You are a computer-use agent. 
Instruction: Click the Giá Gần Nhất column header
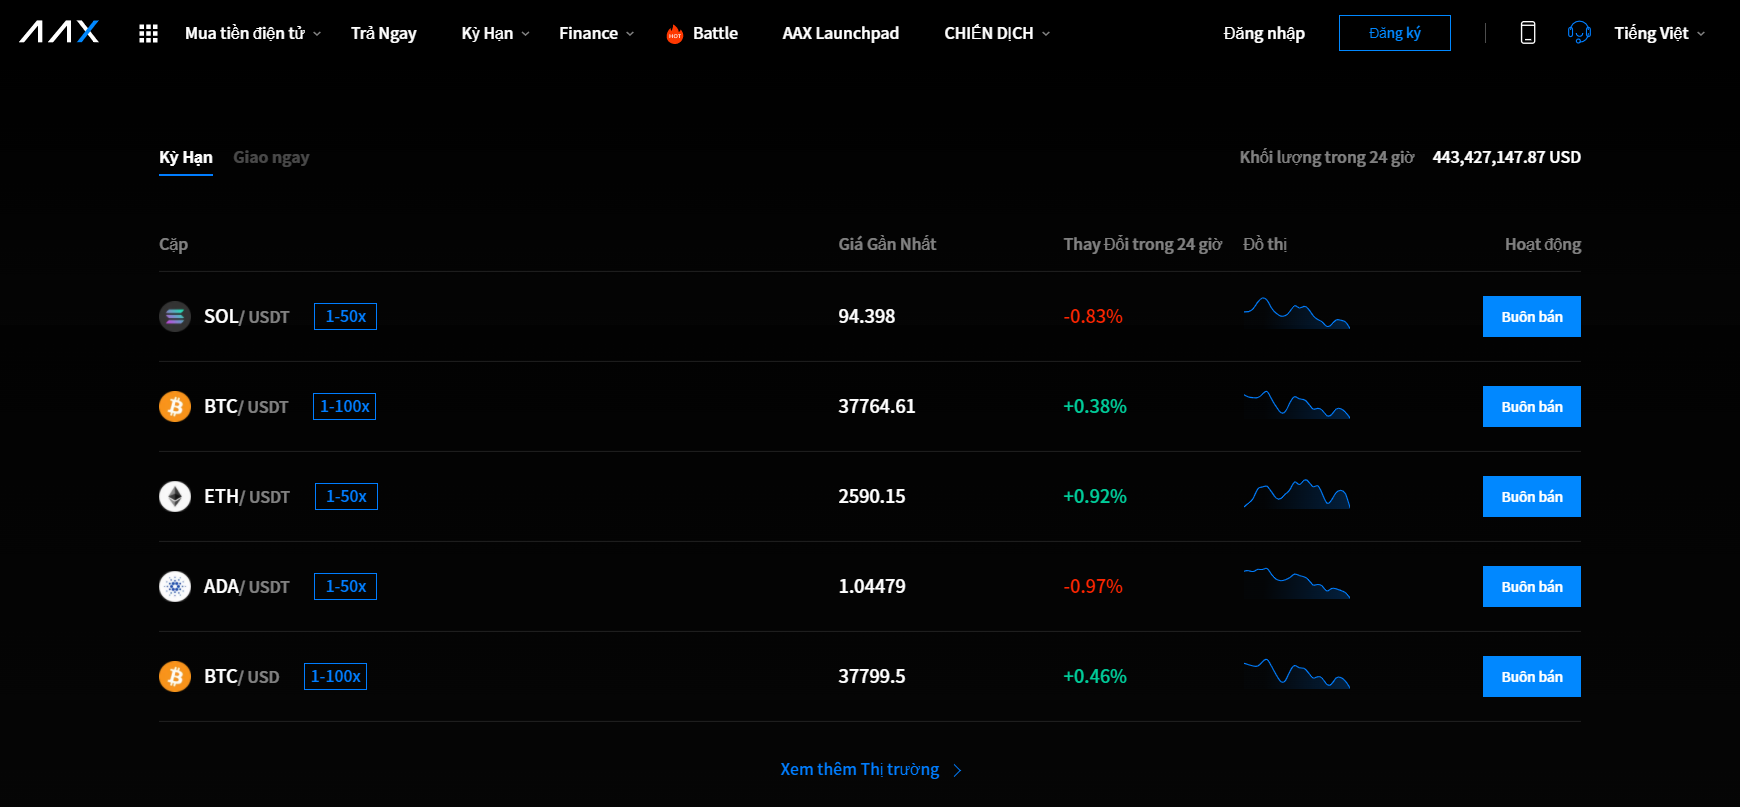(x=887, y=244)
